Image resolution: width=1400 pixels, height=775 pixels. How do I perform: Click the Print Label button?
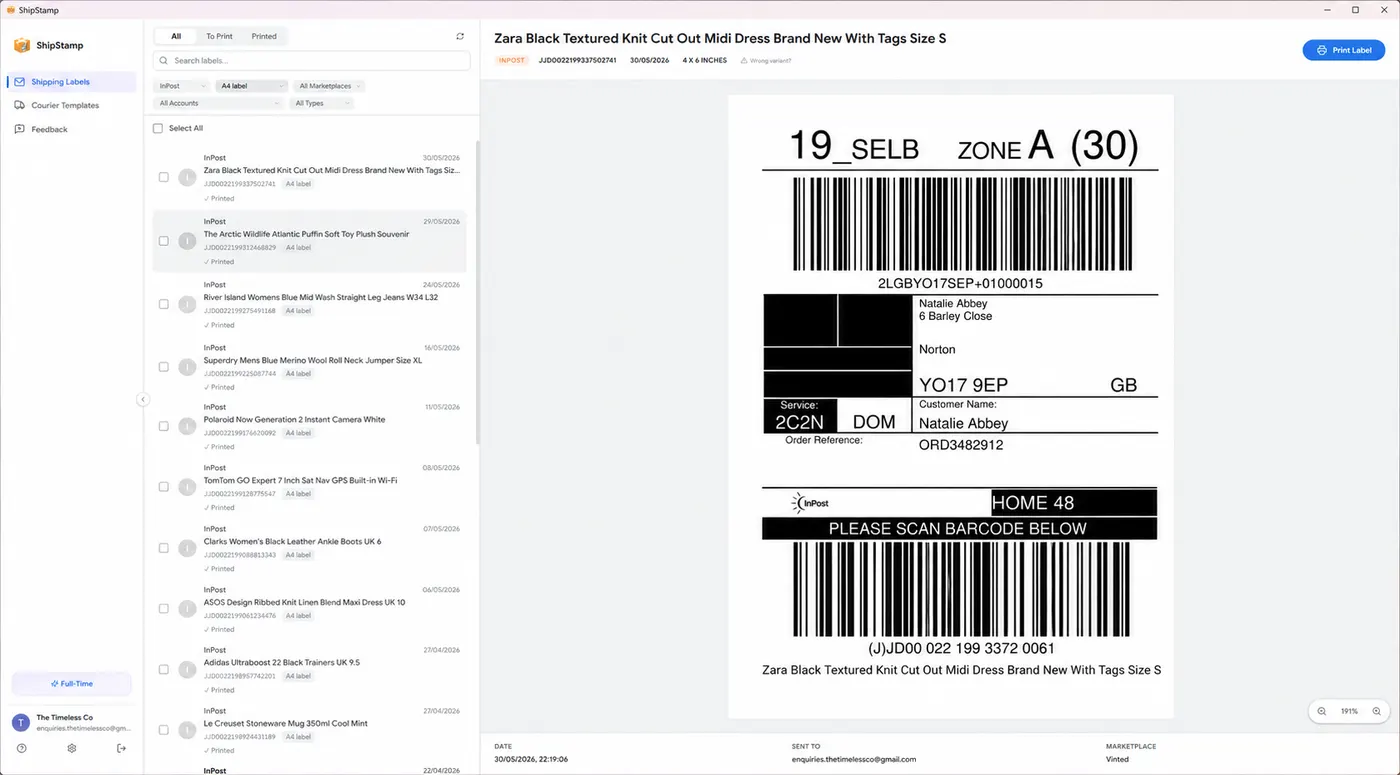click(1343, 50)
